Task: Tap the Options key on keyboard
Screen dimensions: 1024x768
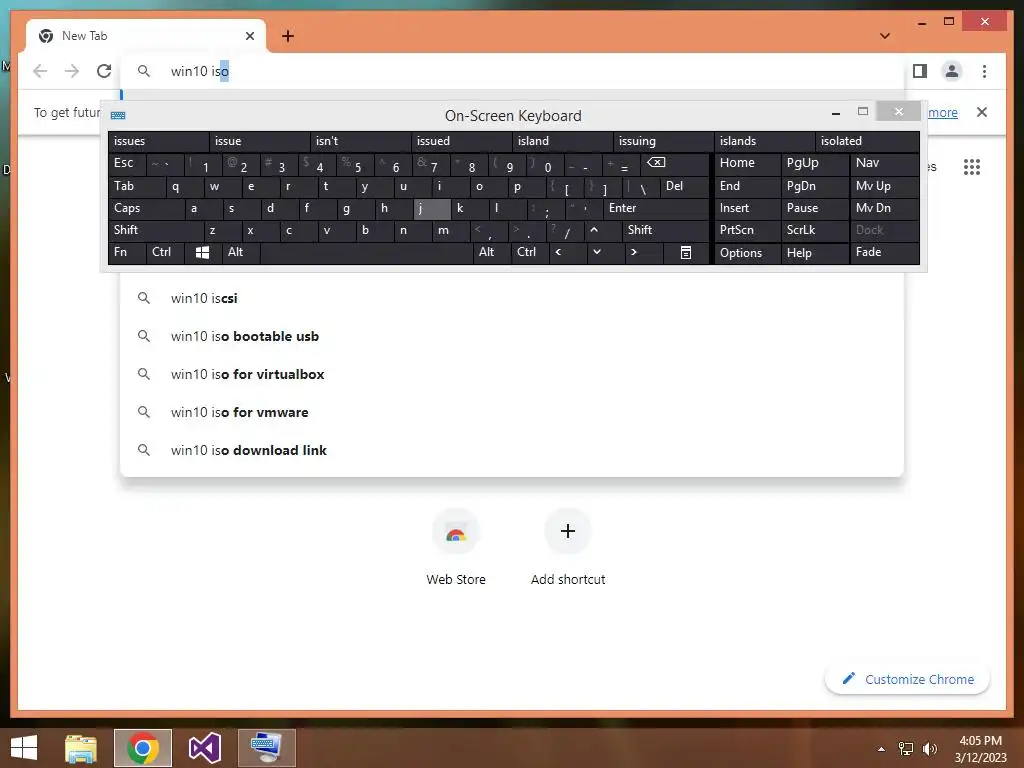Action: [747, 253]
